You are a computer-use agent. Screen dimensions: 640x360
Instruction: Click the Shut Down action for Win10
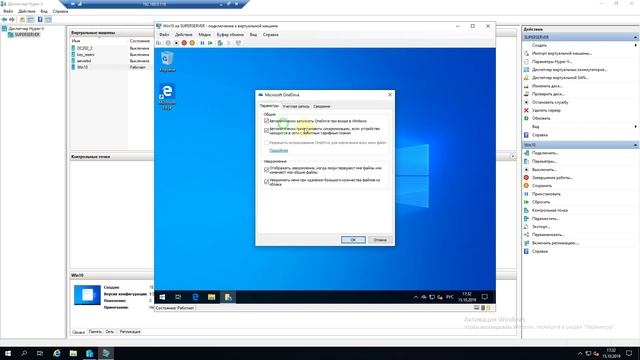(x=552, y=178)
